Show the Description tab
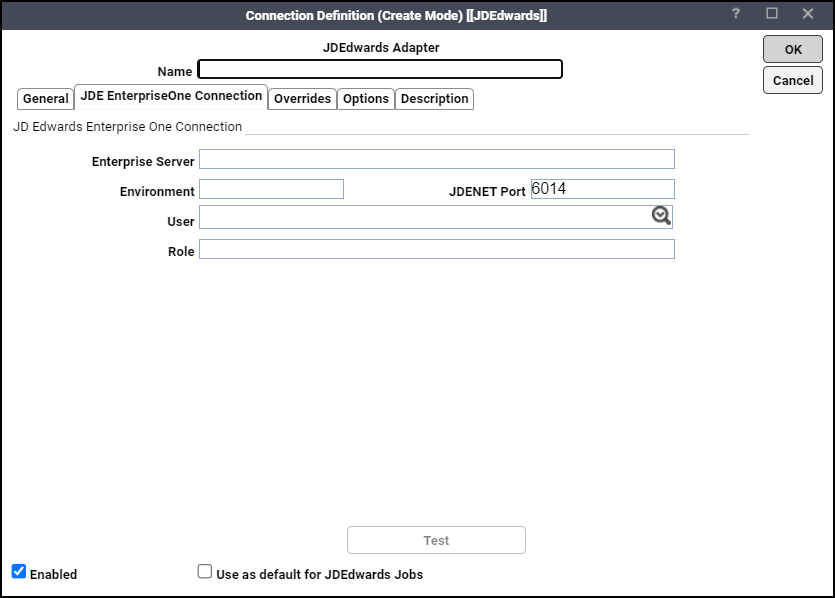The width and height of the screenshot is (835, 598). coord(435,99)
